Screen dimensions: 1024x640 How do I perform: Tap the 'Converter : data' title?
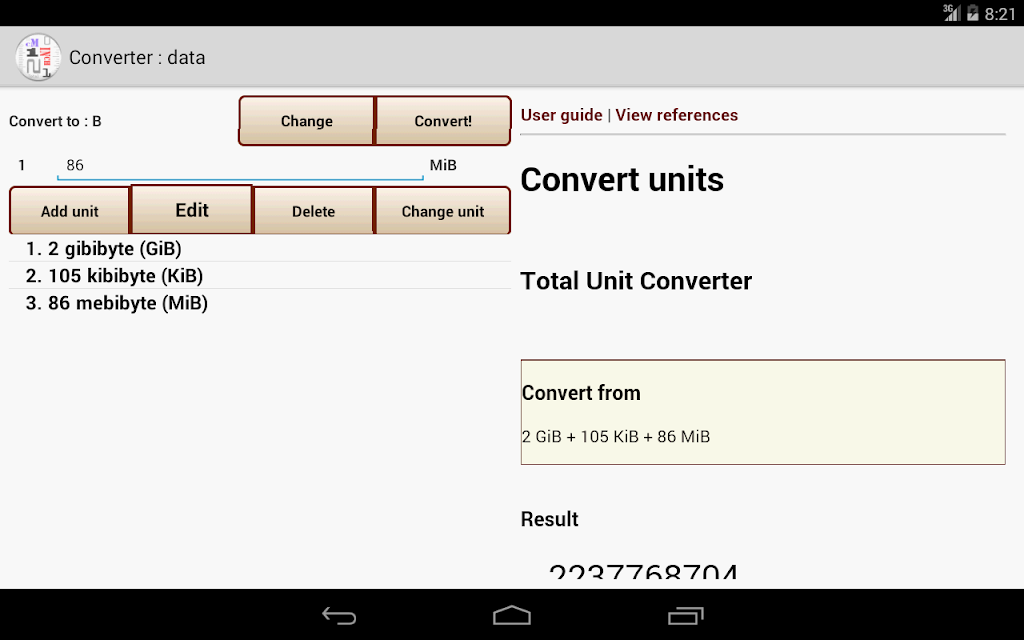137,57
